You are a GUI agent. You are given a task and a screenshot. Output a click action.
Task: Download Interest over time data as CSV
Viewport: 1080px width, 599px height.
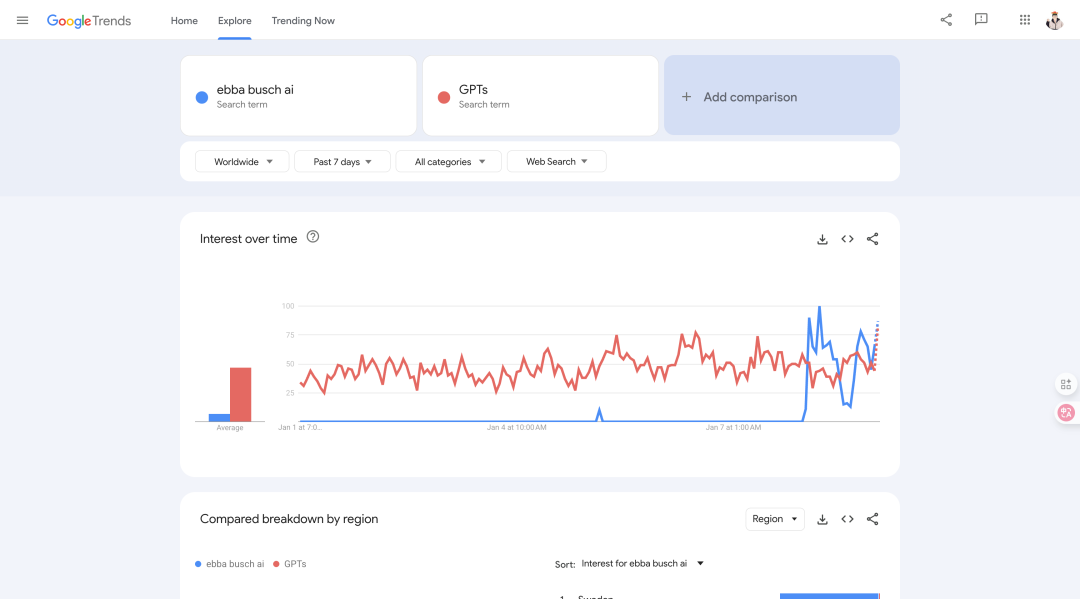(x=822, y=239)
